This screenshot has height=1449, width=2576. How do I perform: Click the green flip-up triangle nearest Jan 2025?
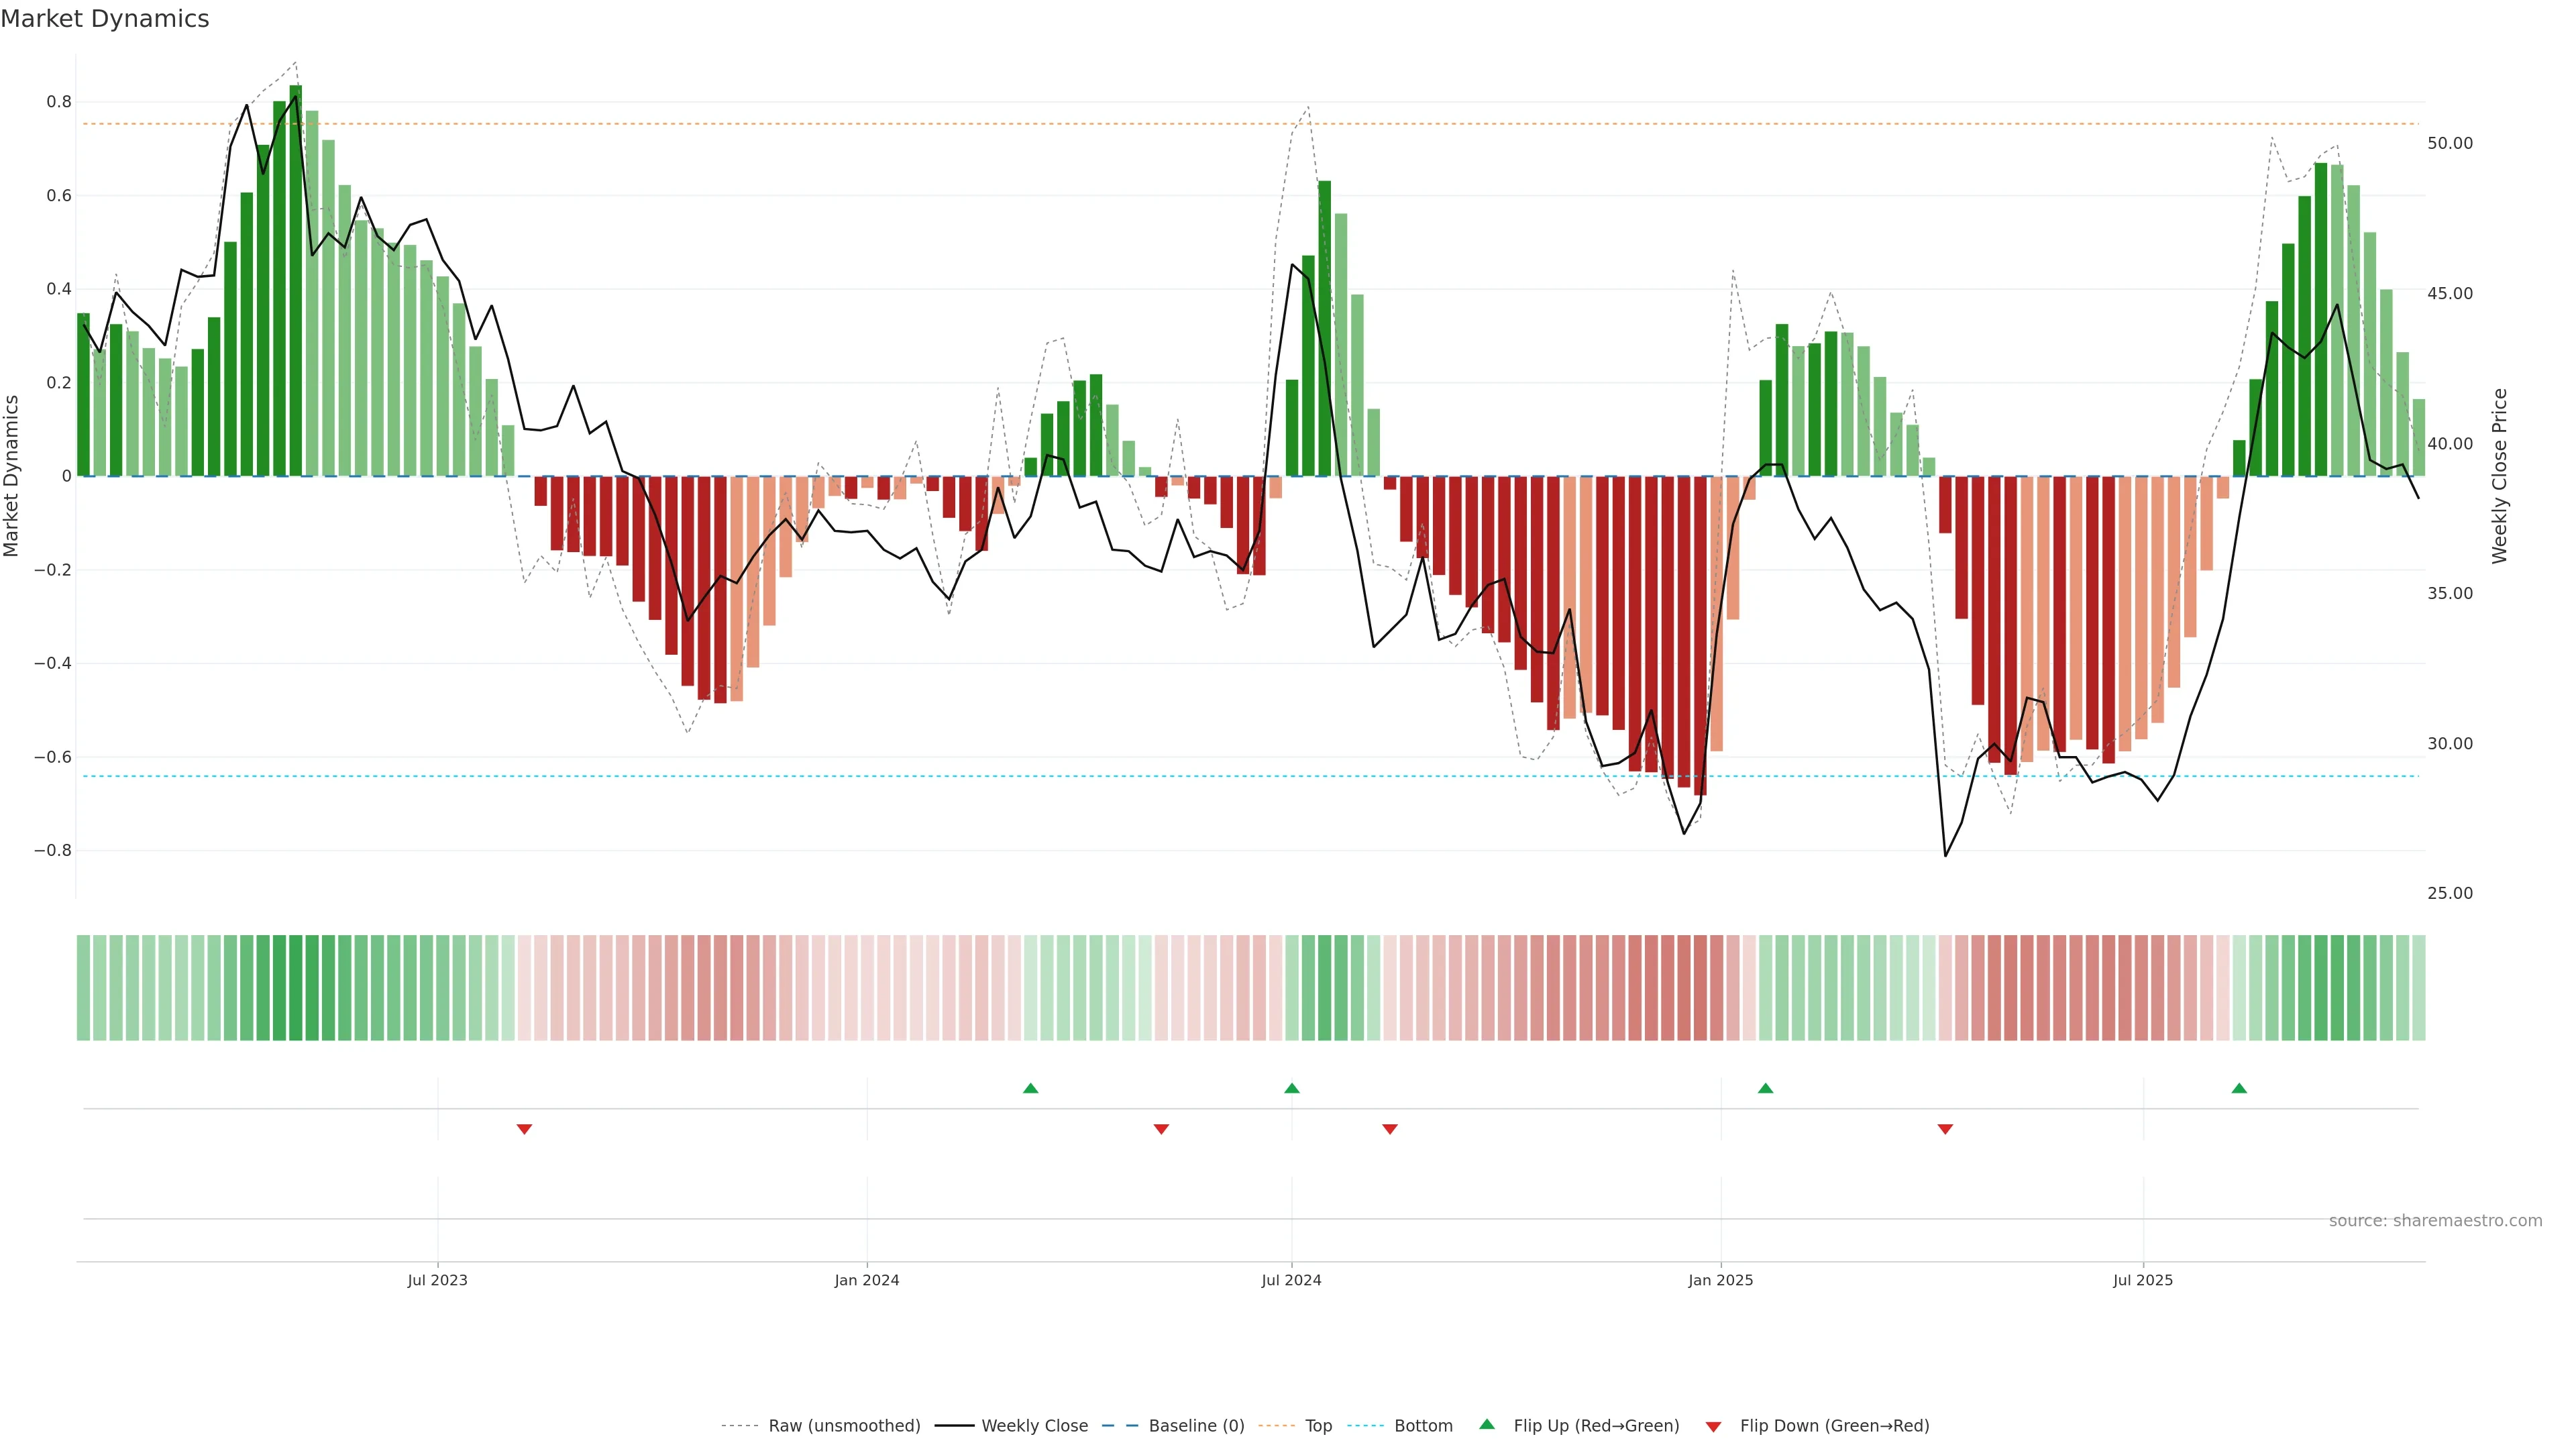1765,1088
